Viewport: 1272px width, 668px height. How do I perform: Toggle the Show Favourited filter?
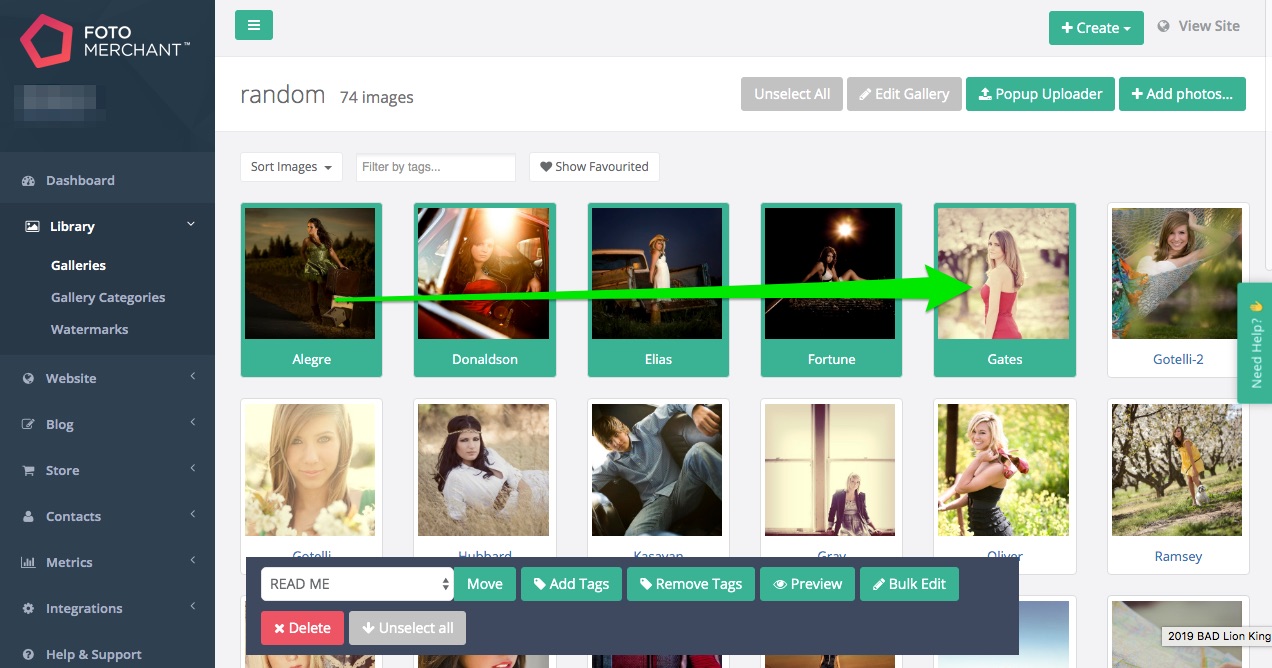(x=594, y=167)
